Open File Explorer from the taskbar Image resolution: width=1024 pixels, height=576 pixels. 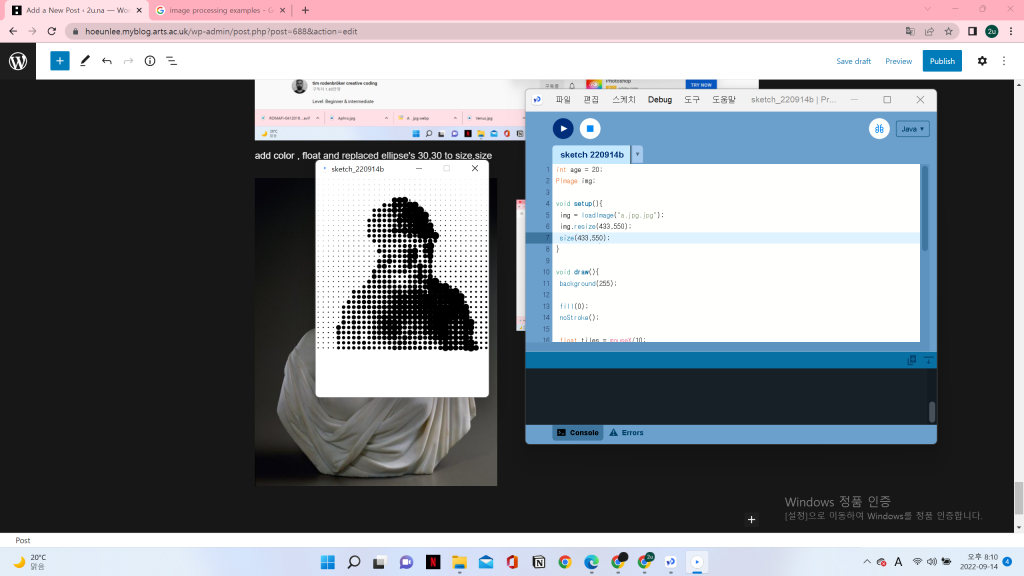[459, 562]
